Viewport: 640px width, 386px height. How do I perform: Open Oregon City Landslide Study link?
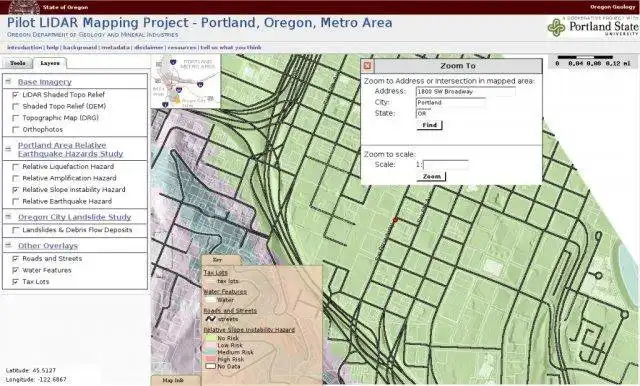[75, 217]
